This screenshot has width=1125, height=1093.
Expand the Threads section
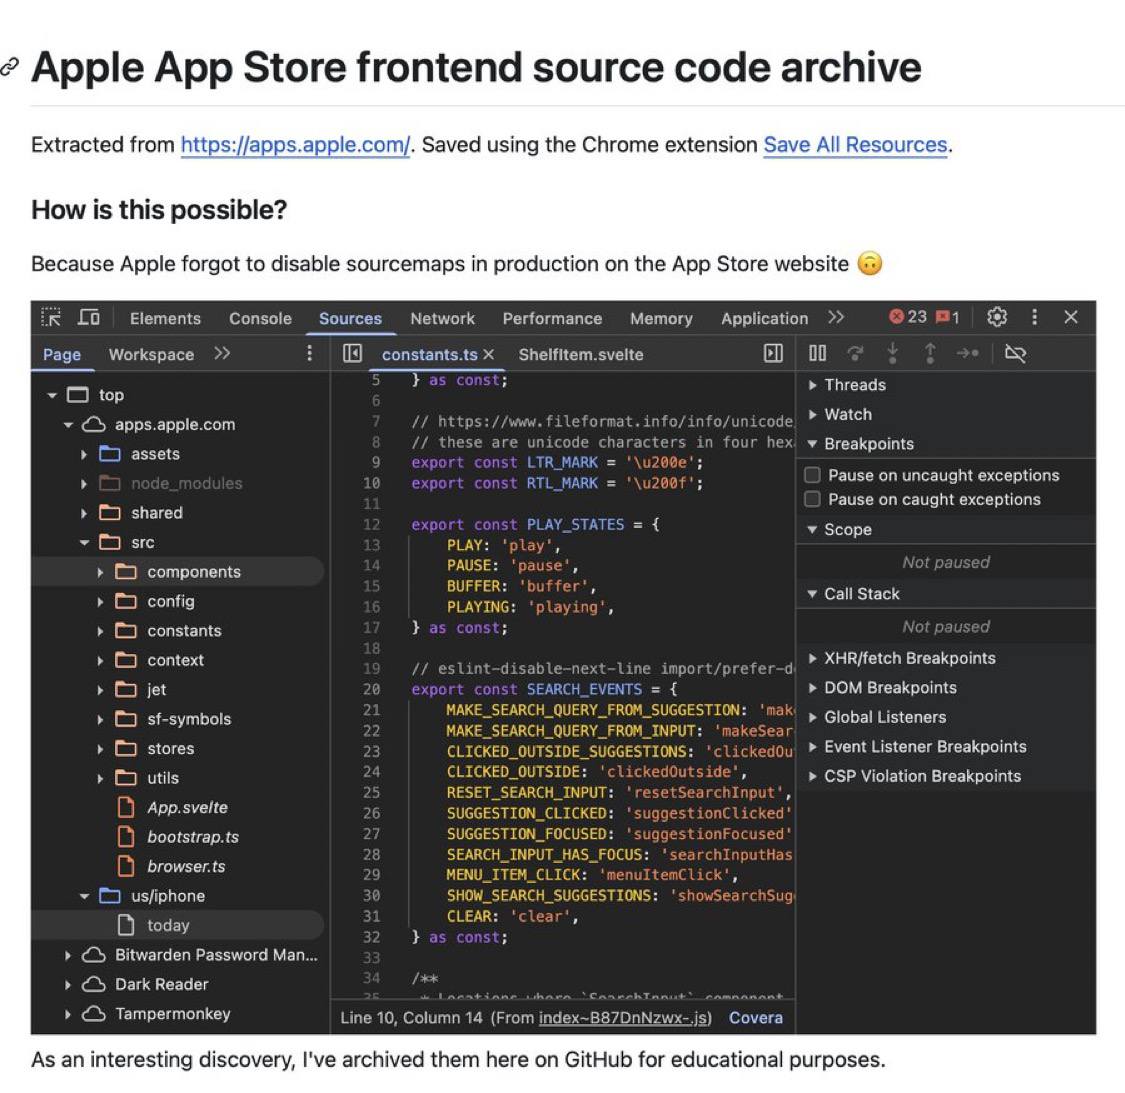pyautogui.click(x=813, y=385)
